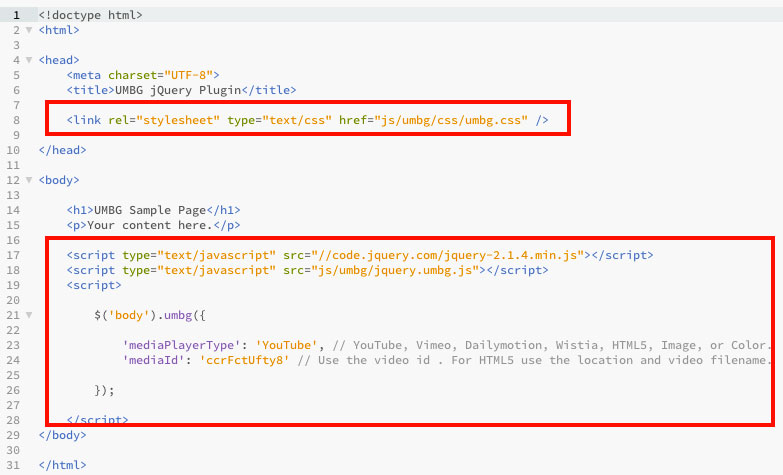This screenshot has height=475, width=783.
Task: Place cursor in the doctype html declaration
Action: tap(90, 15)
